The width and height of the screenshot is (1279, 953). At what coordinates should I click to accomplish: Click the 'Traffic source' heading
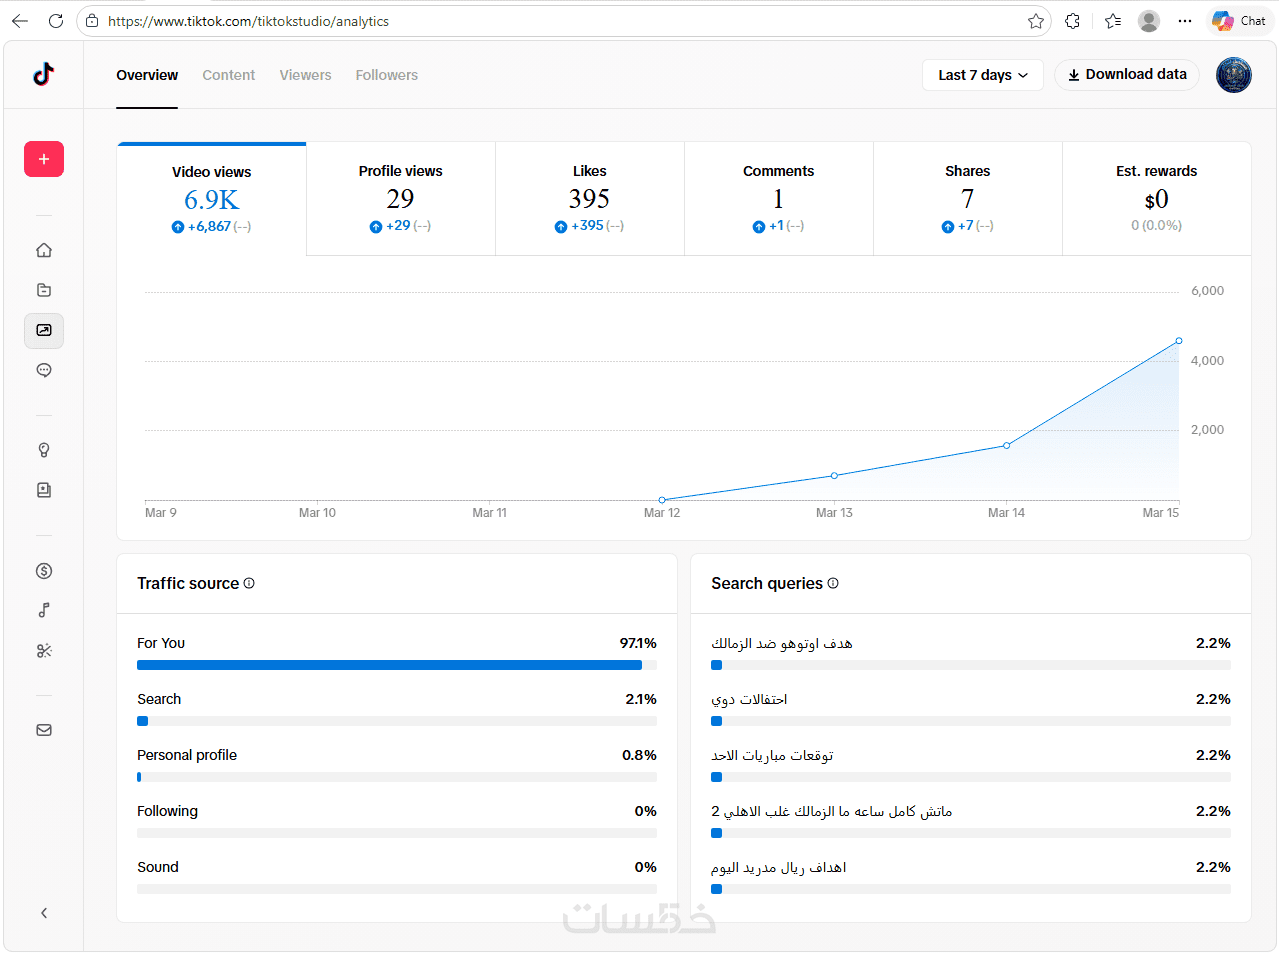(188, 583)
